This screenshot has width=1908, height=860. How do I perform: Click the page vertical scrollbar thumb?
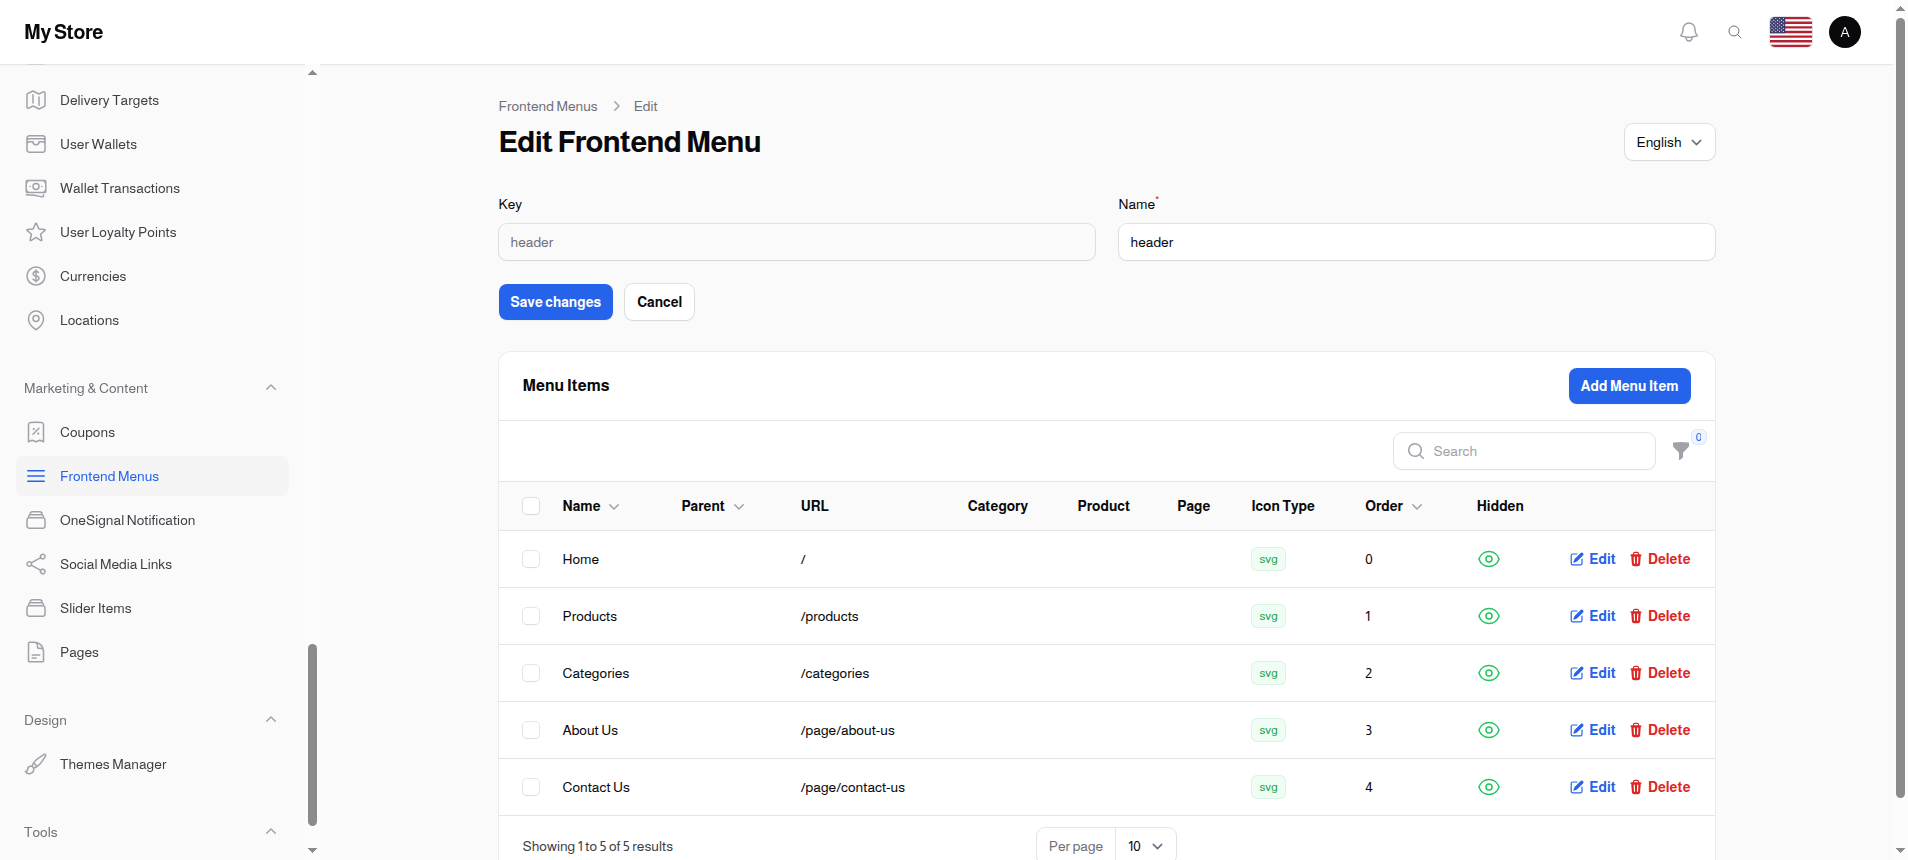tap(1900, 407)
